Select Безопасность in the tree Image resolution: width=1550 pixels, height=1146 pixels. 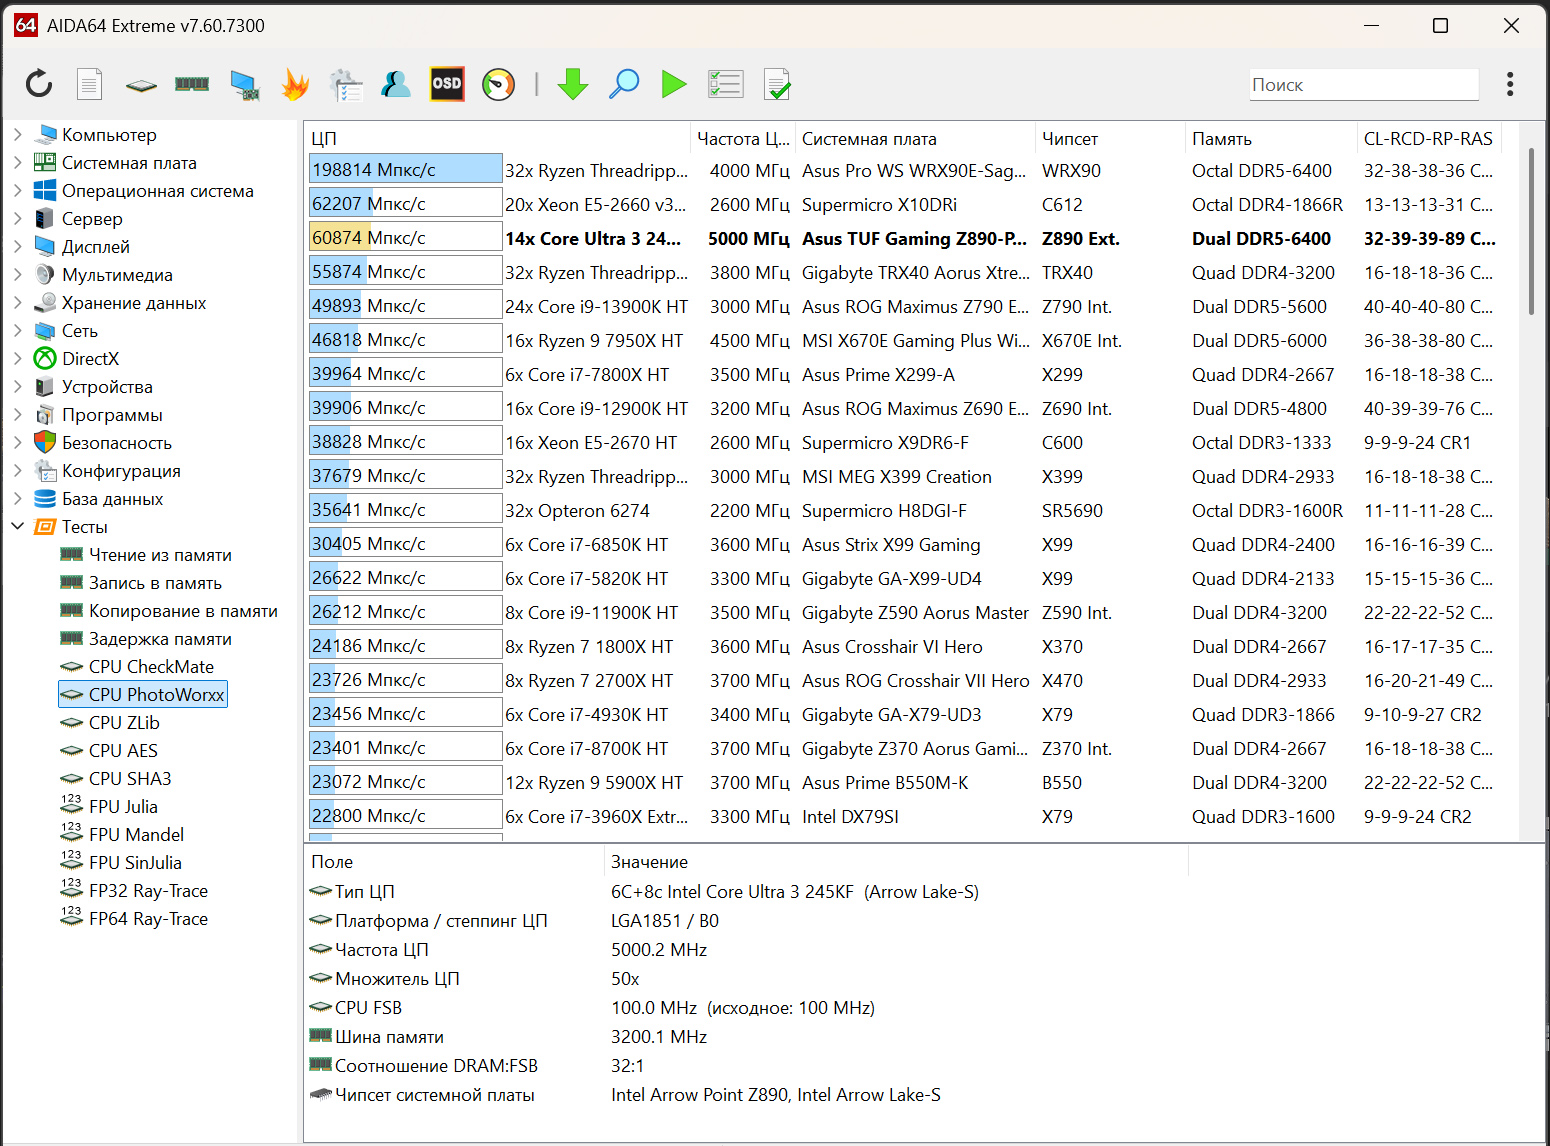tap(116, 442)
